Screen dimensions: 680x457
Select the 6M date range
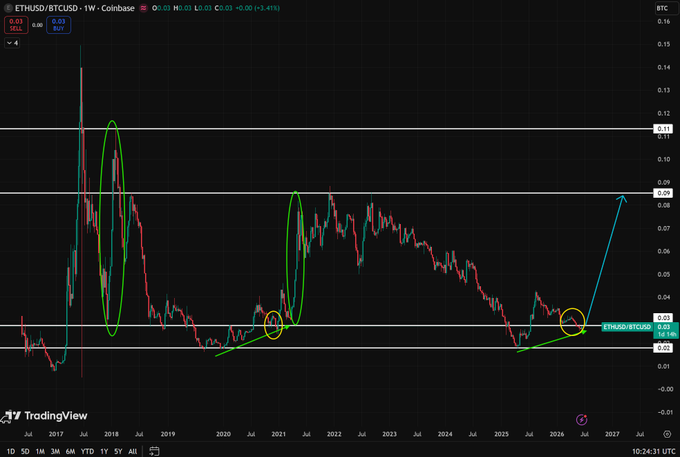70,451
